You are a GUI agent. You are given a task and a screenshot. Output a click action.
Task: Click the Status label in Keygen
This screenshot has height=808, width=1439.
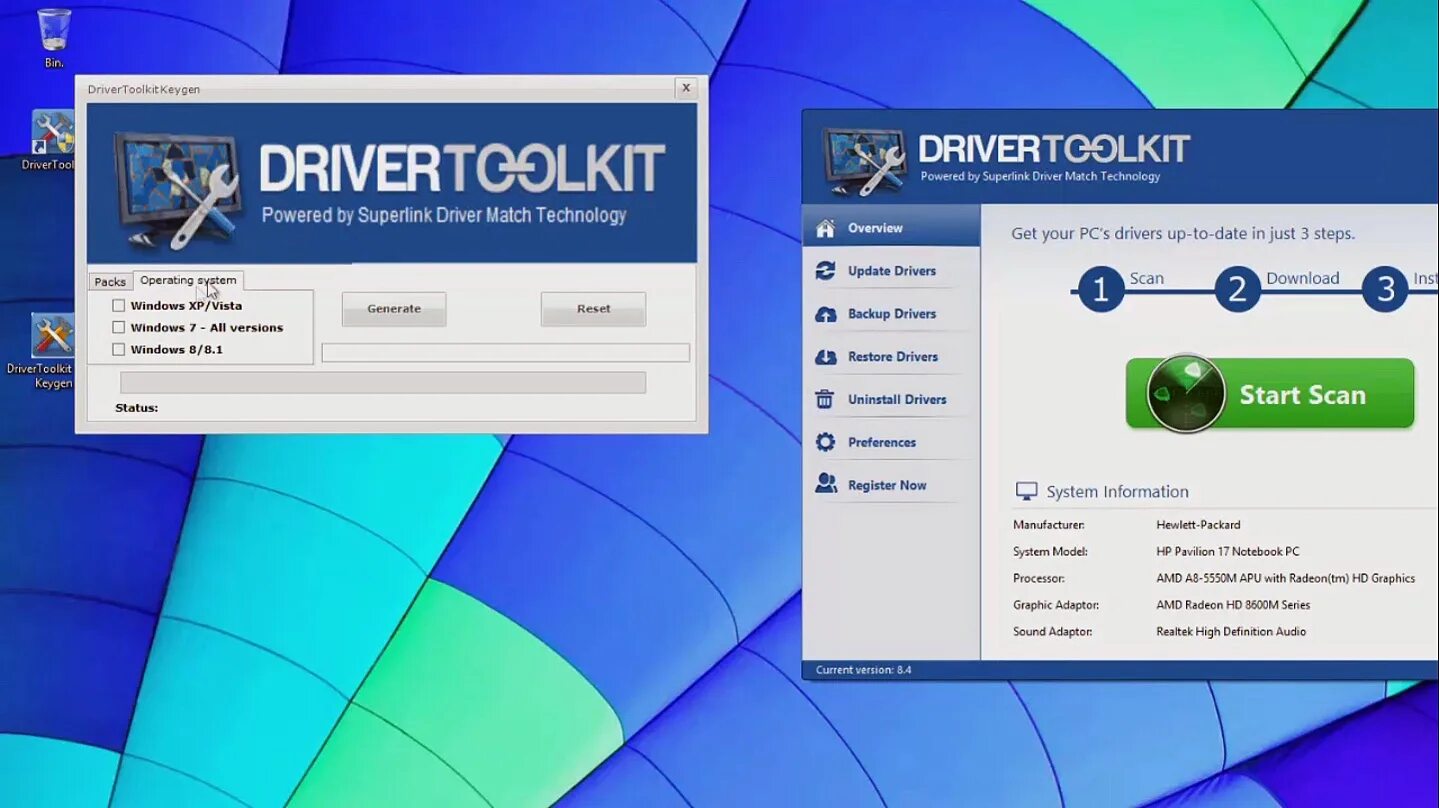137,408
